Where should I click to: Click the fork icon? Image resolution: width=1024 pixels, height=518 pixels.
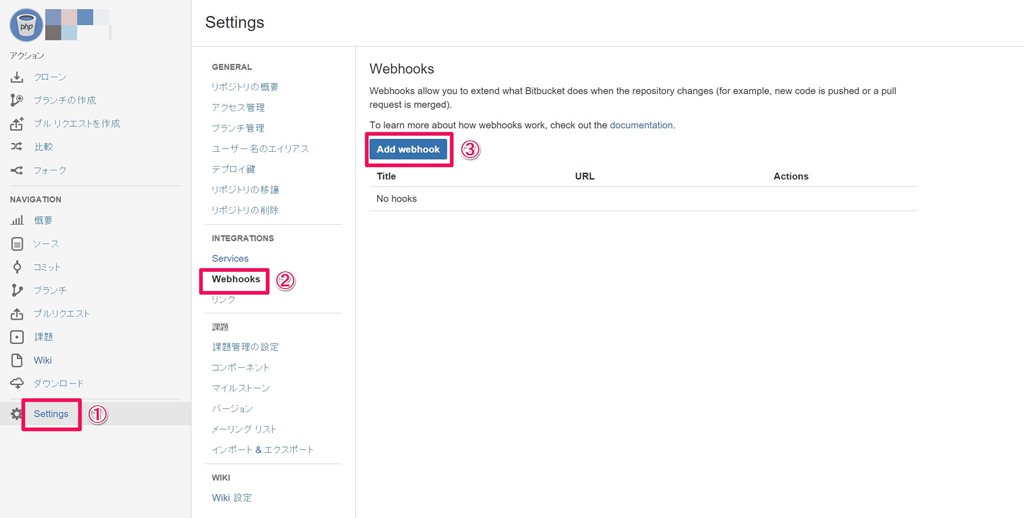(x=17, y=170)
